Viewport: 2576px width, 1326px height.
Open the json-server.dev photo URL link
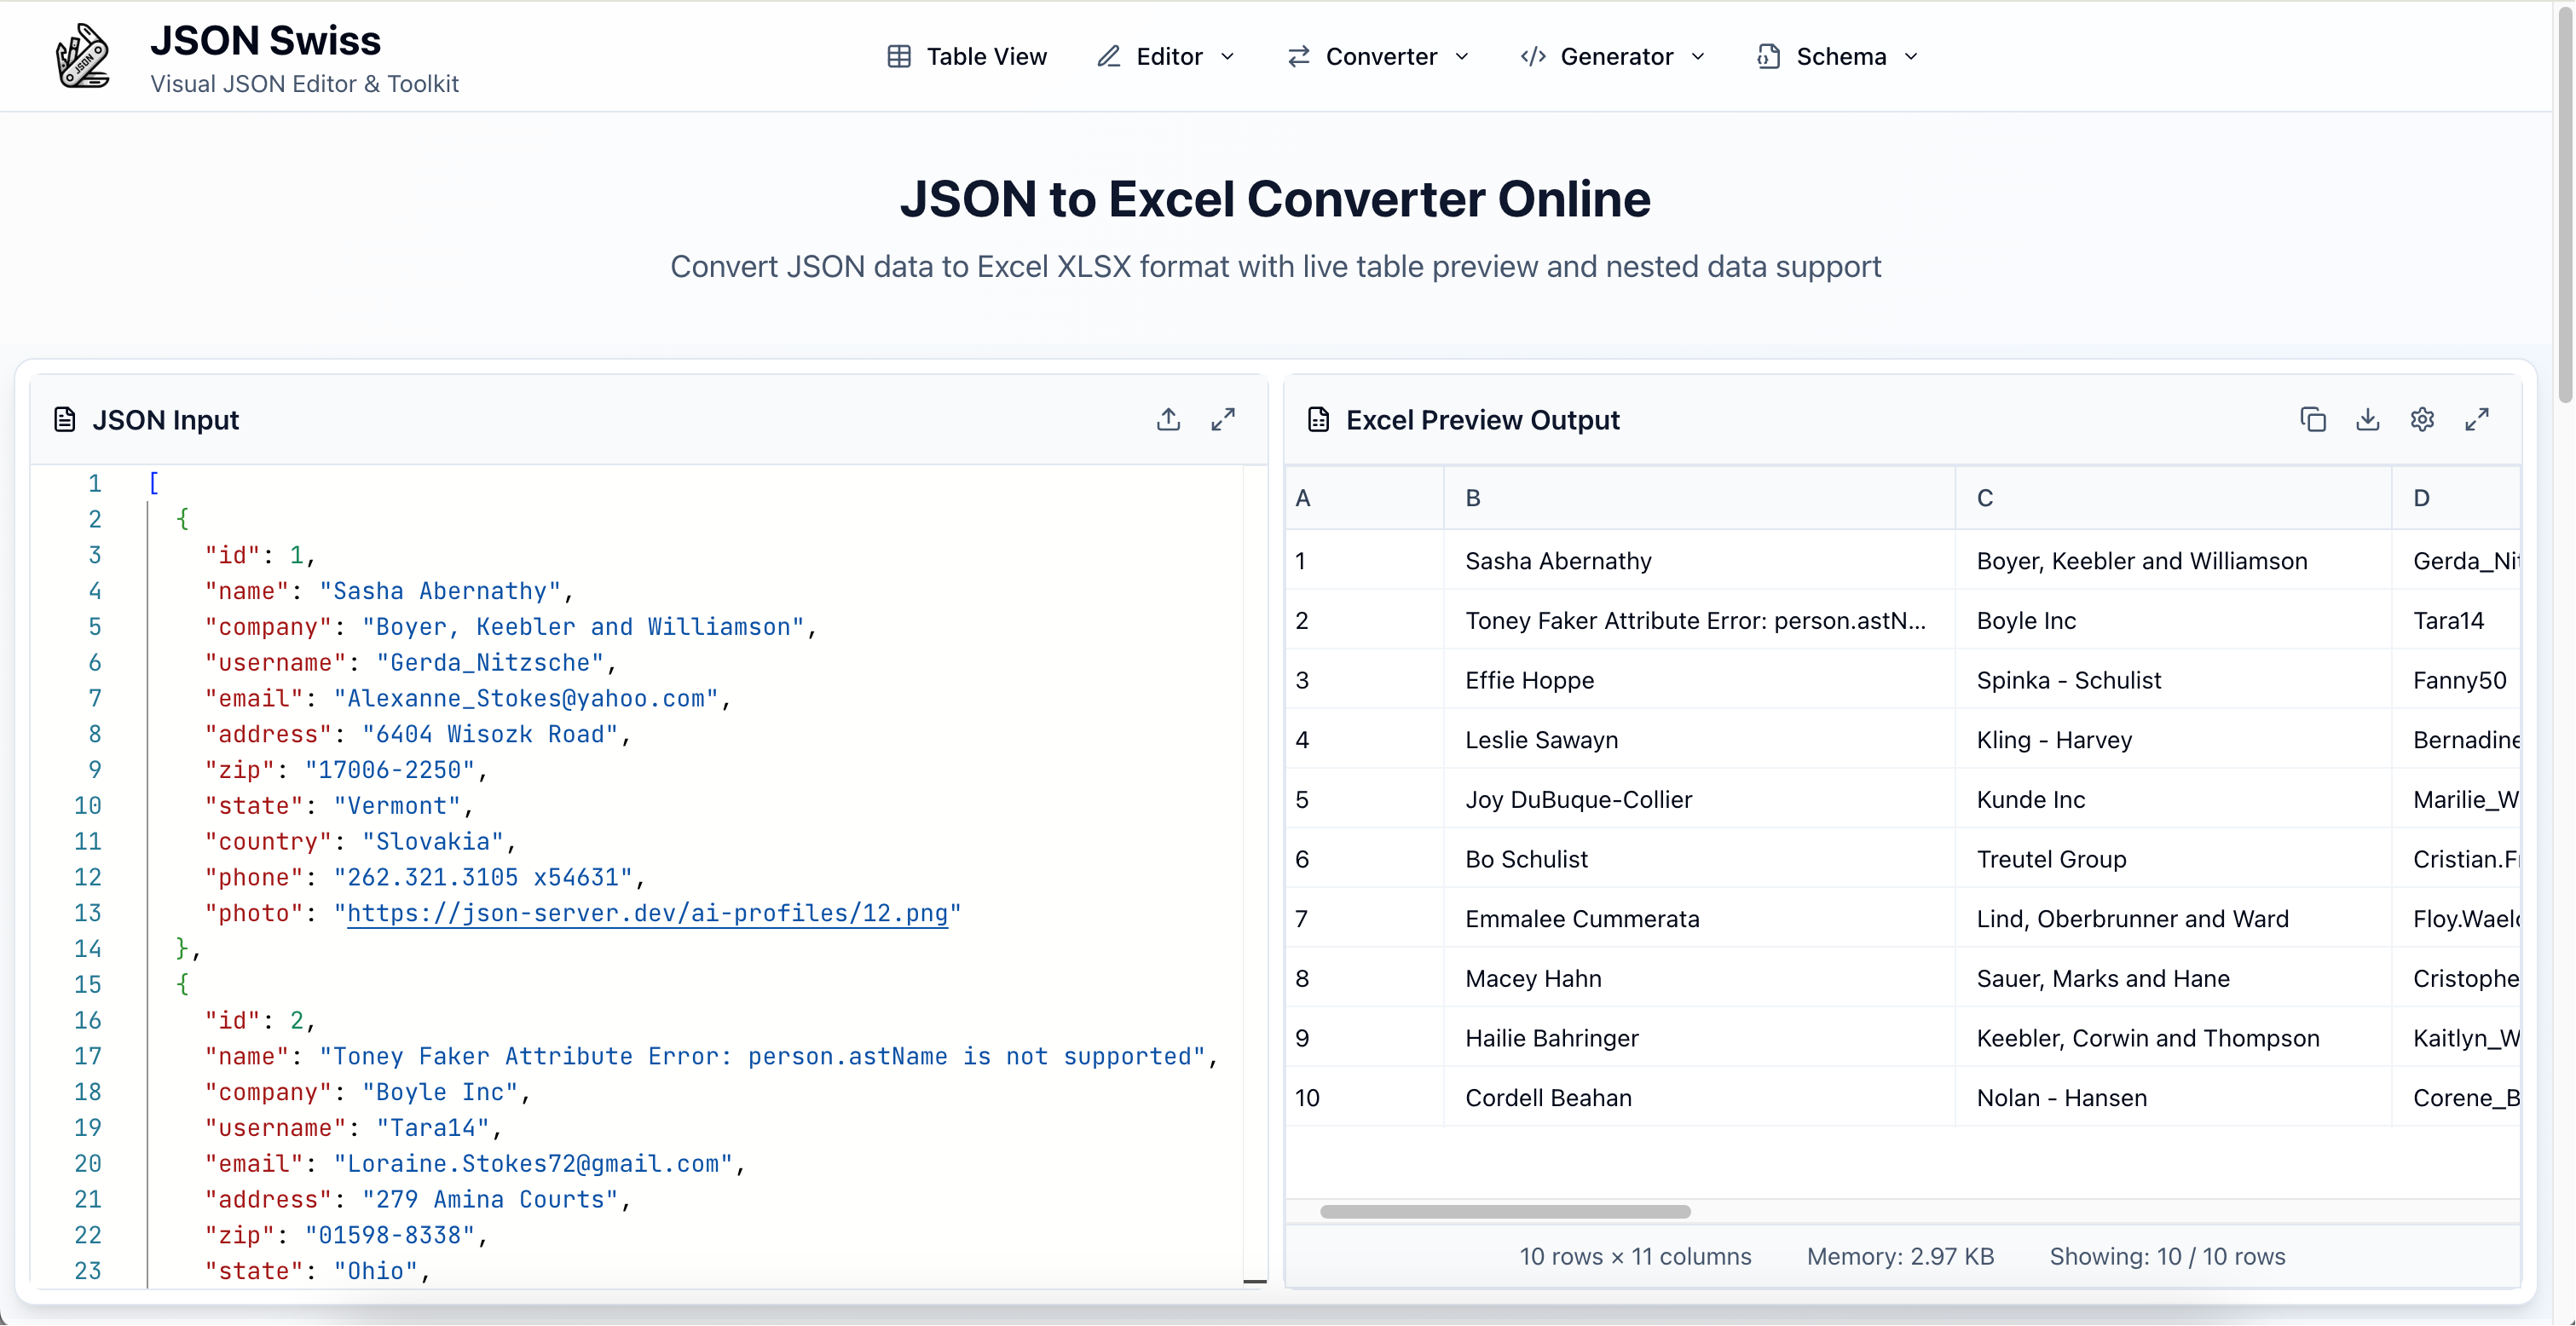(646, 913)
